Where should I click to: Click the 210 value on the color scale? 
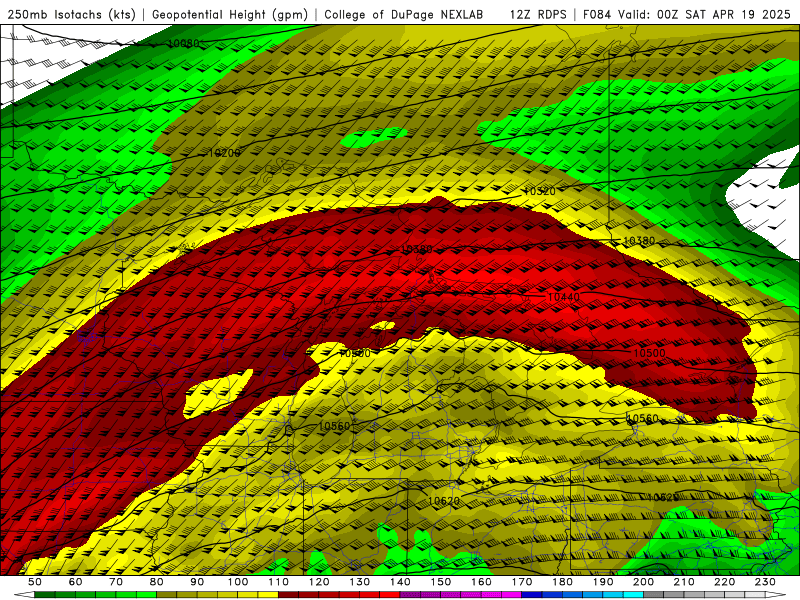(x=684, y=582)
